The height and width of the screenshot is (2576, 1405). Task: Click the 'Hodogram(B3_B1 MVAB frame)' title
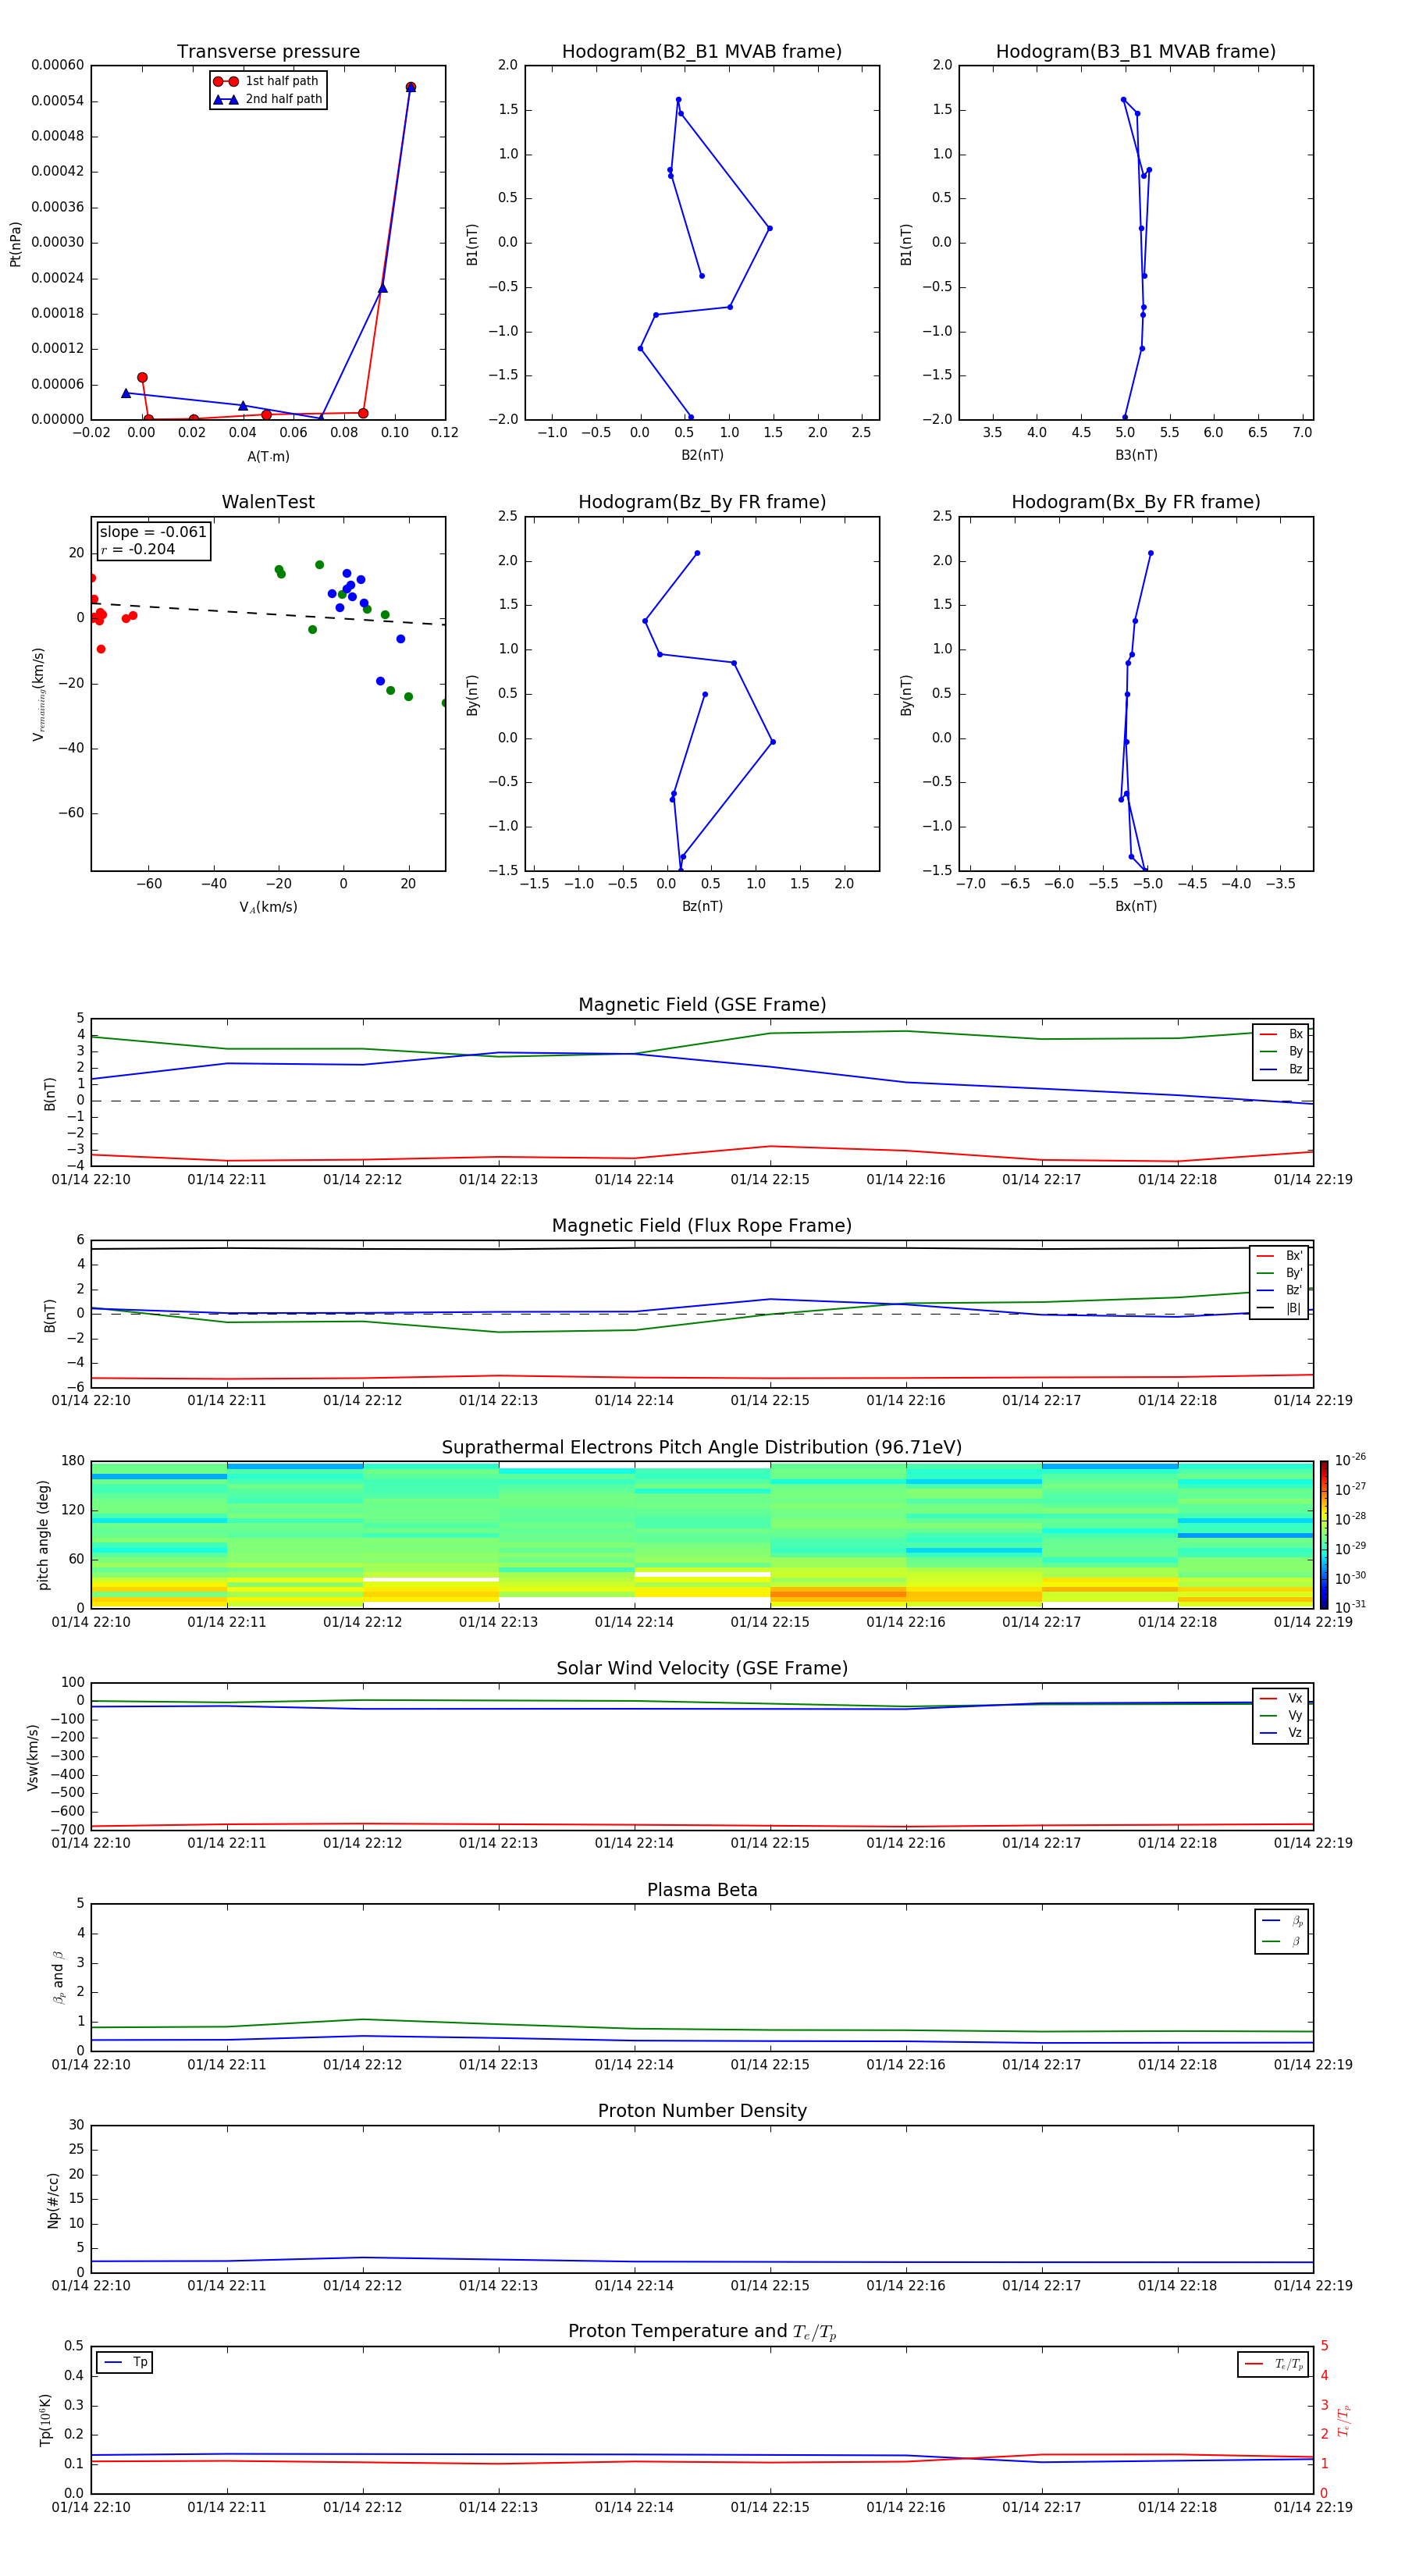tap(1136, 52)
